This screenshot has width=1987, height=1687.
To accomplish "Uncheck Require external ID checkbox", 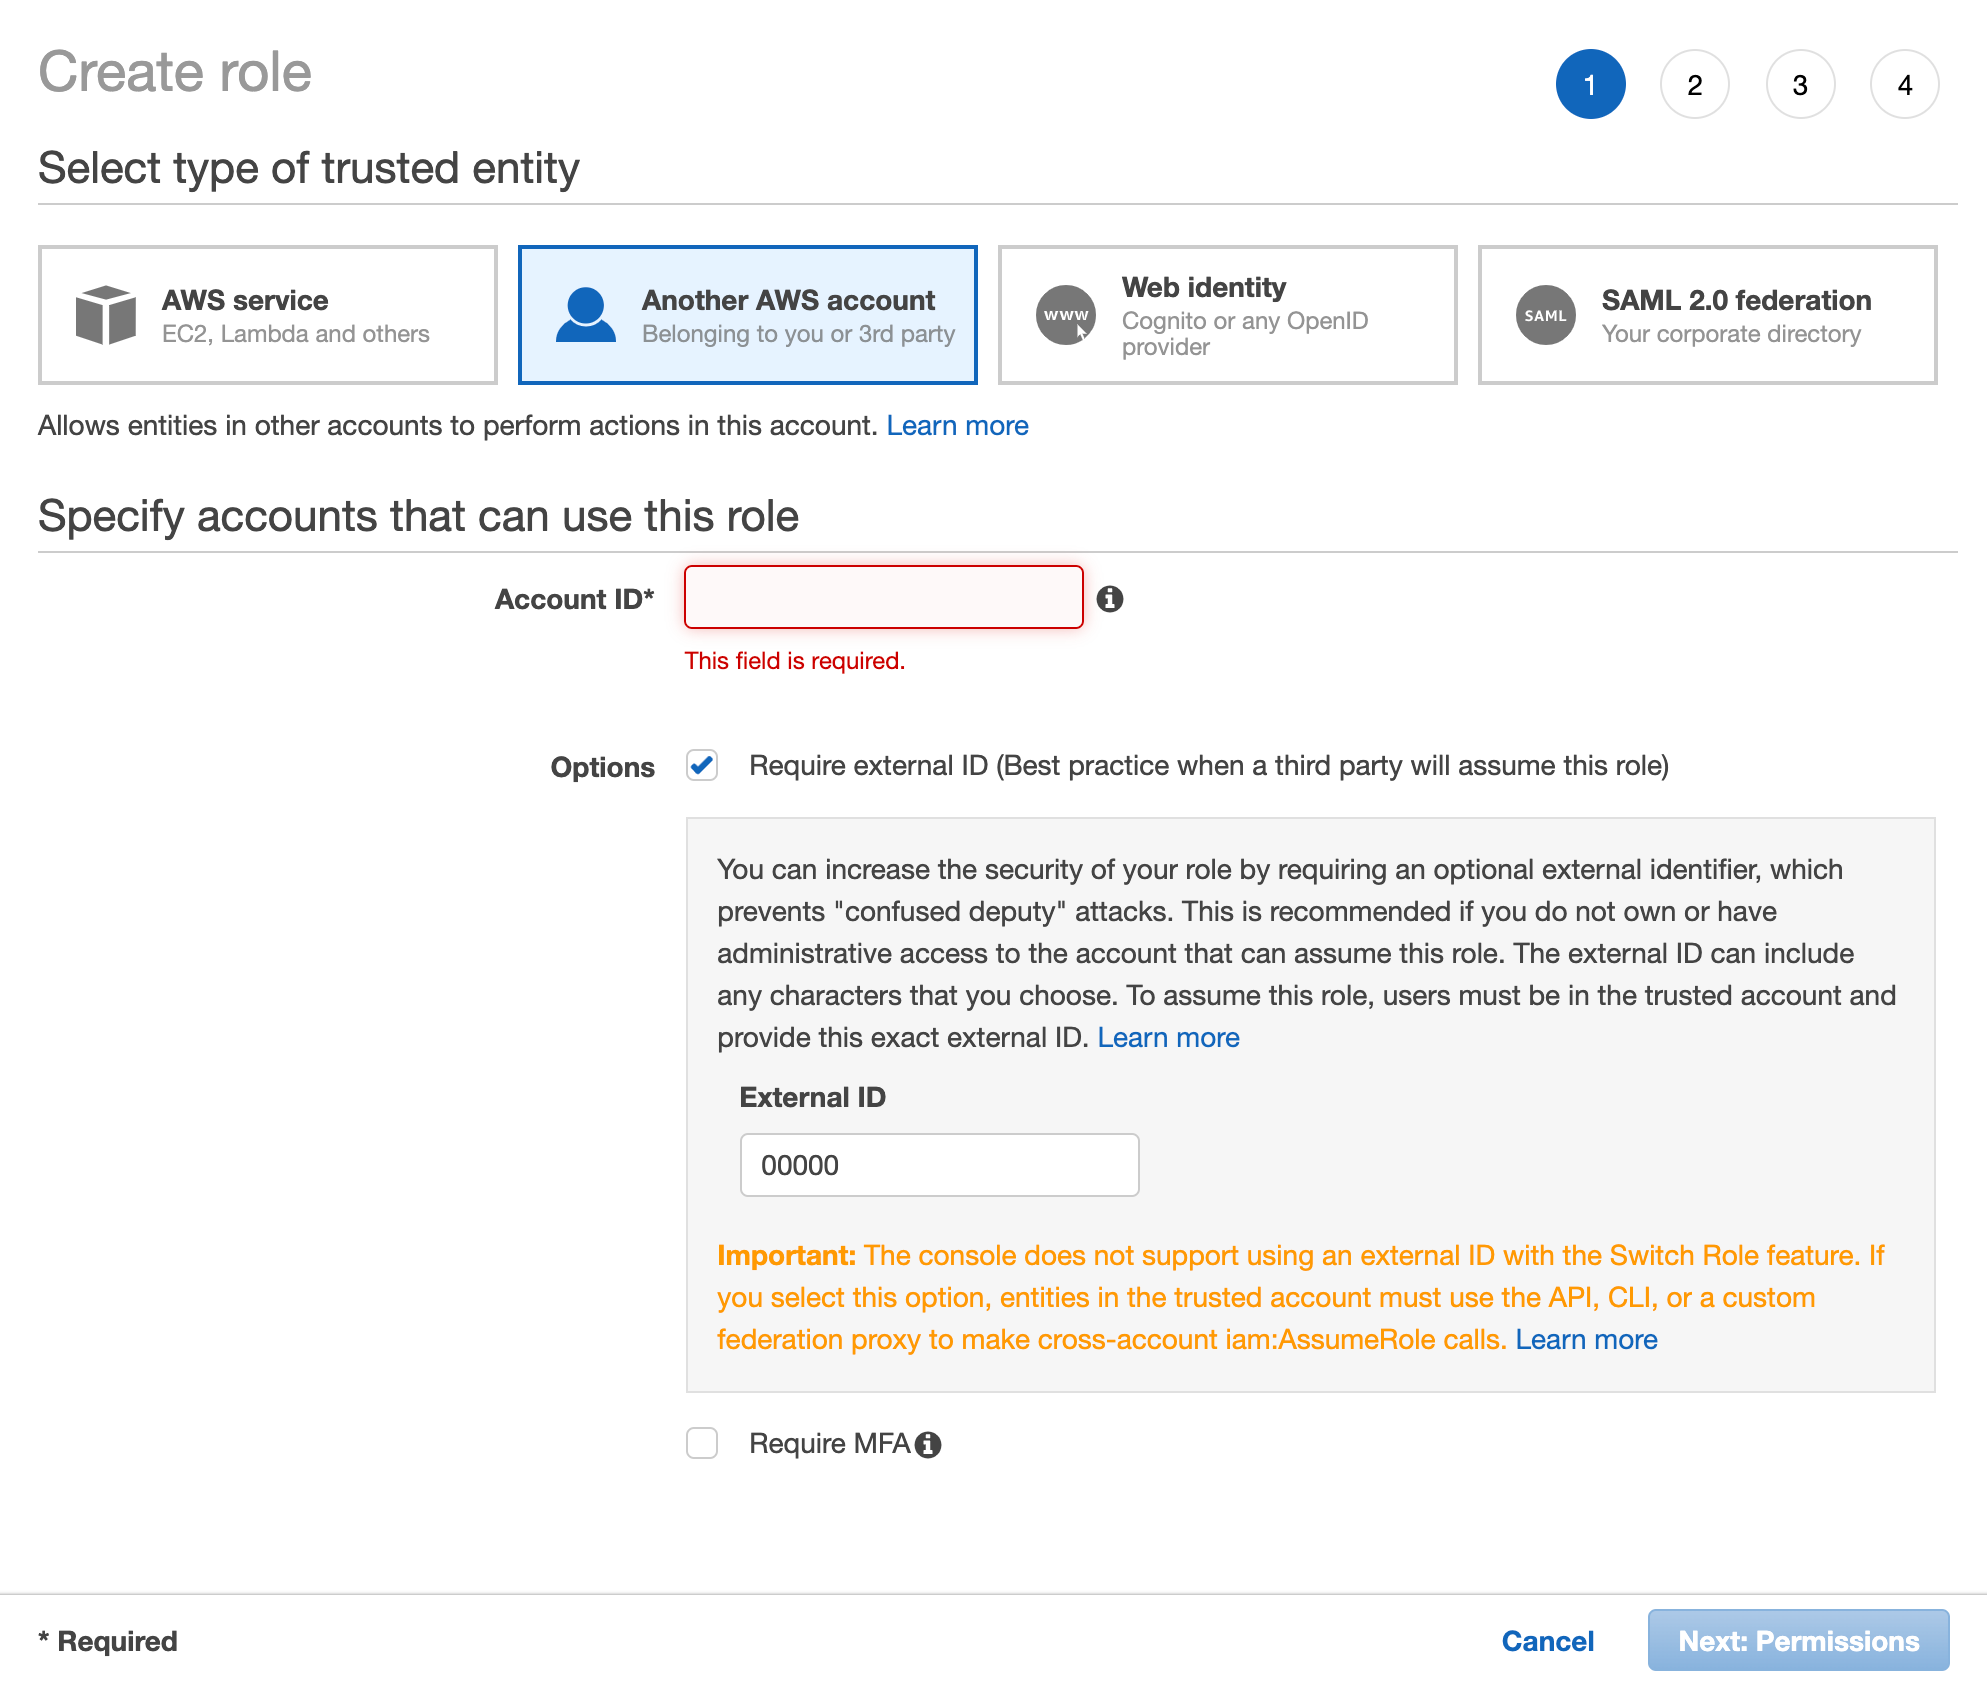I will 702,766.
